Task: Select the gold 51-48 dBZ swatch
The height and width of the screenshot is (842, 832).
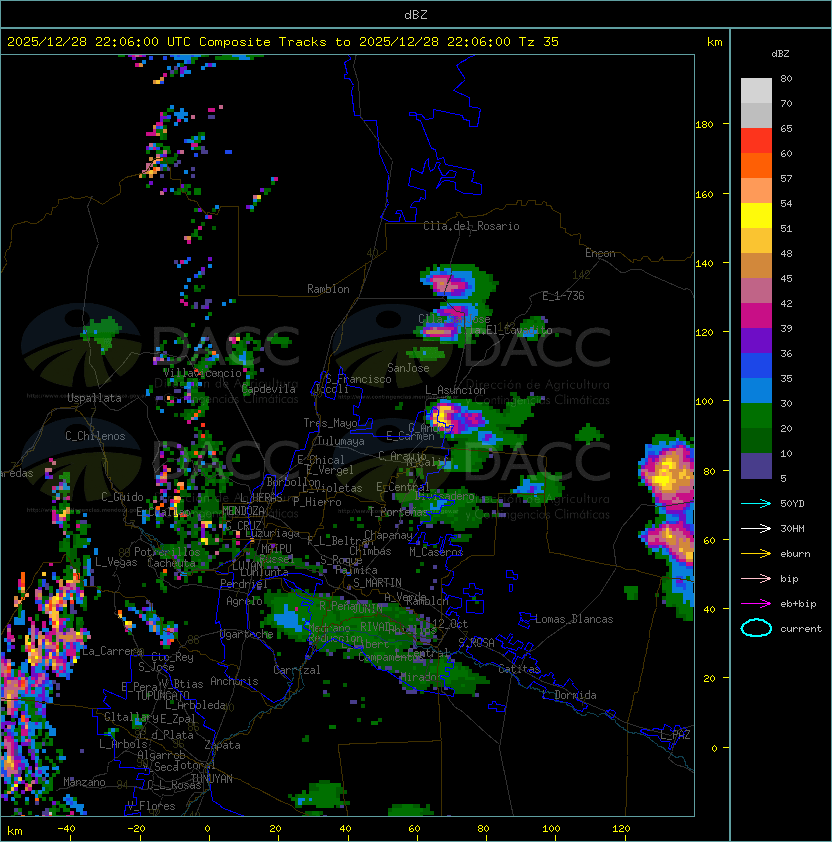Action: pos(756,241)
